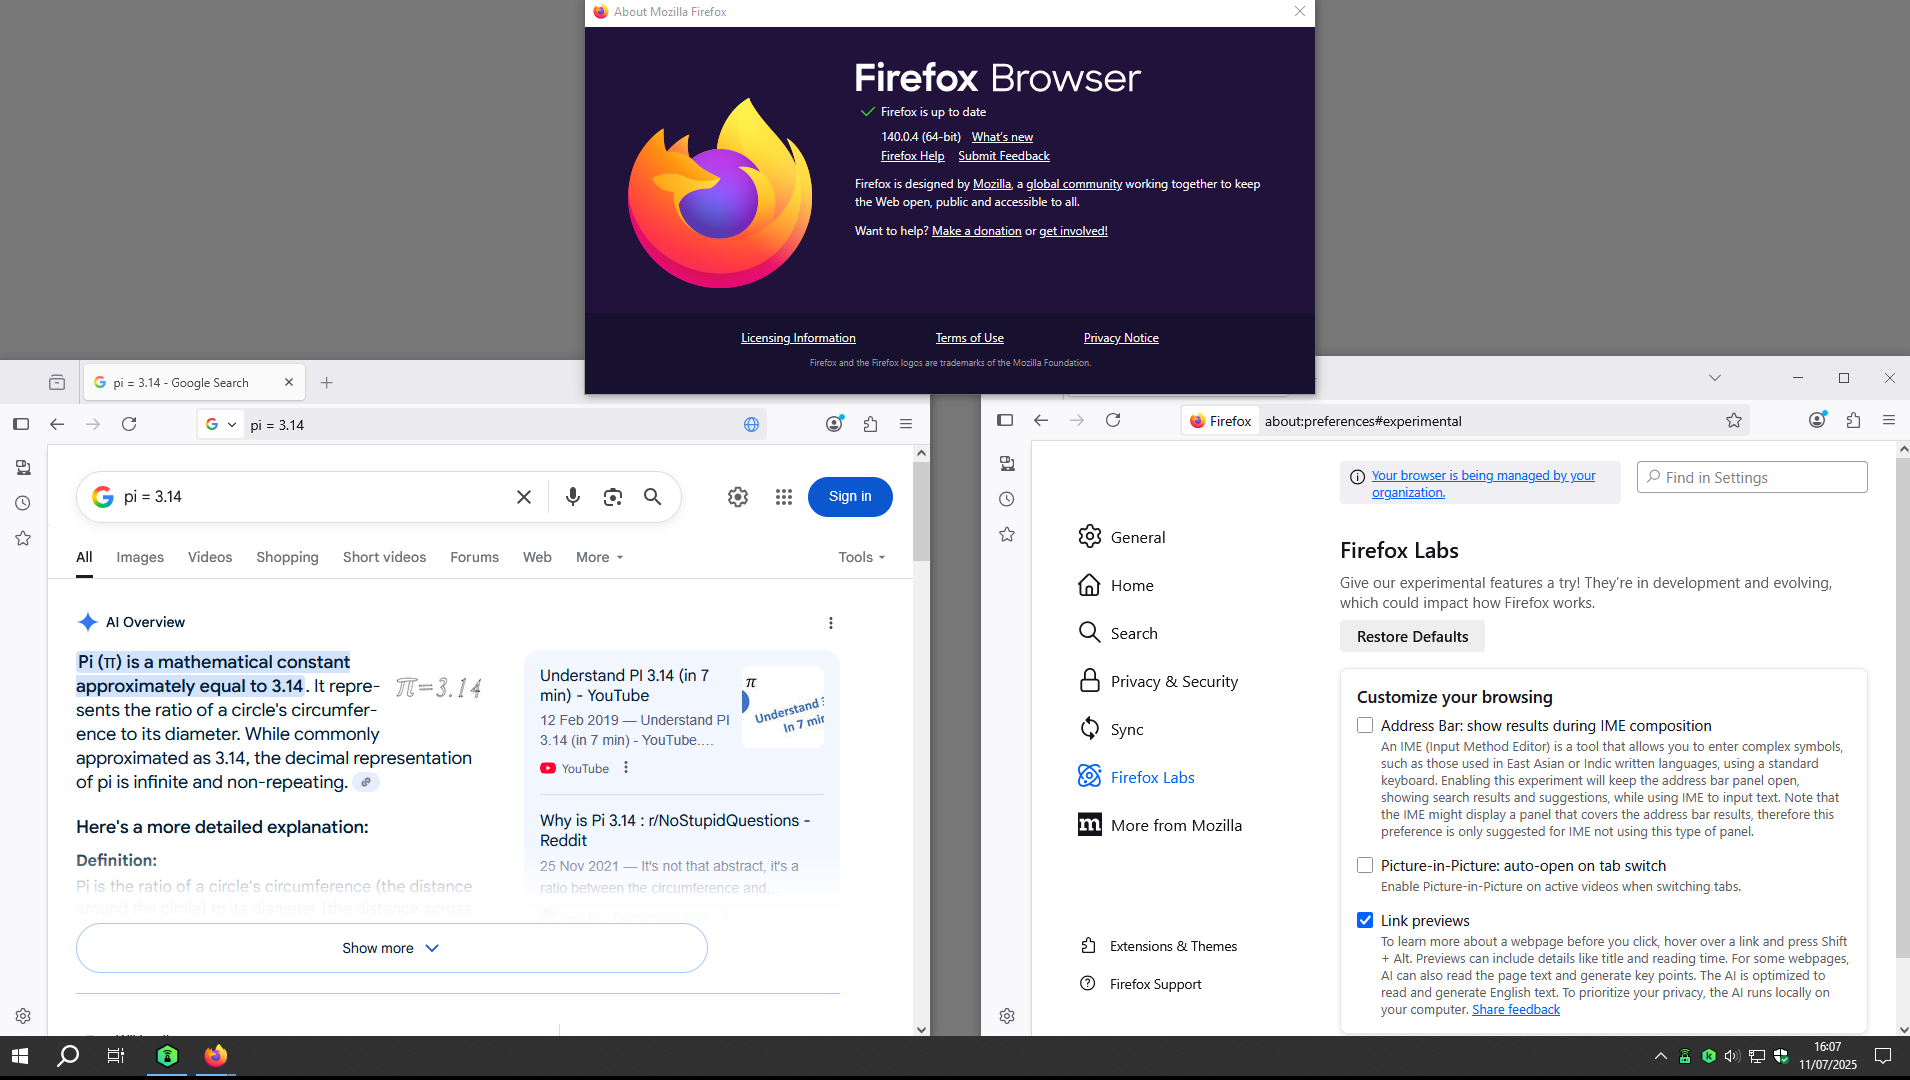Open List all tabs icon in left window
The image size is (1910, 1080).
[57, 383]
